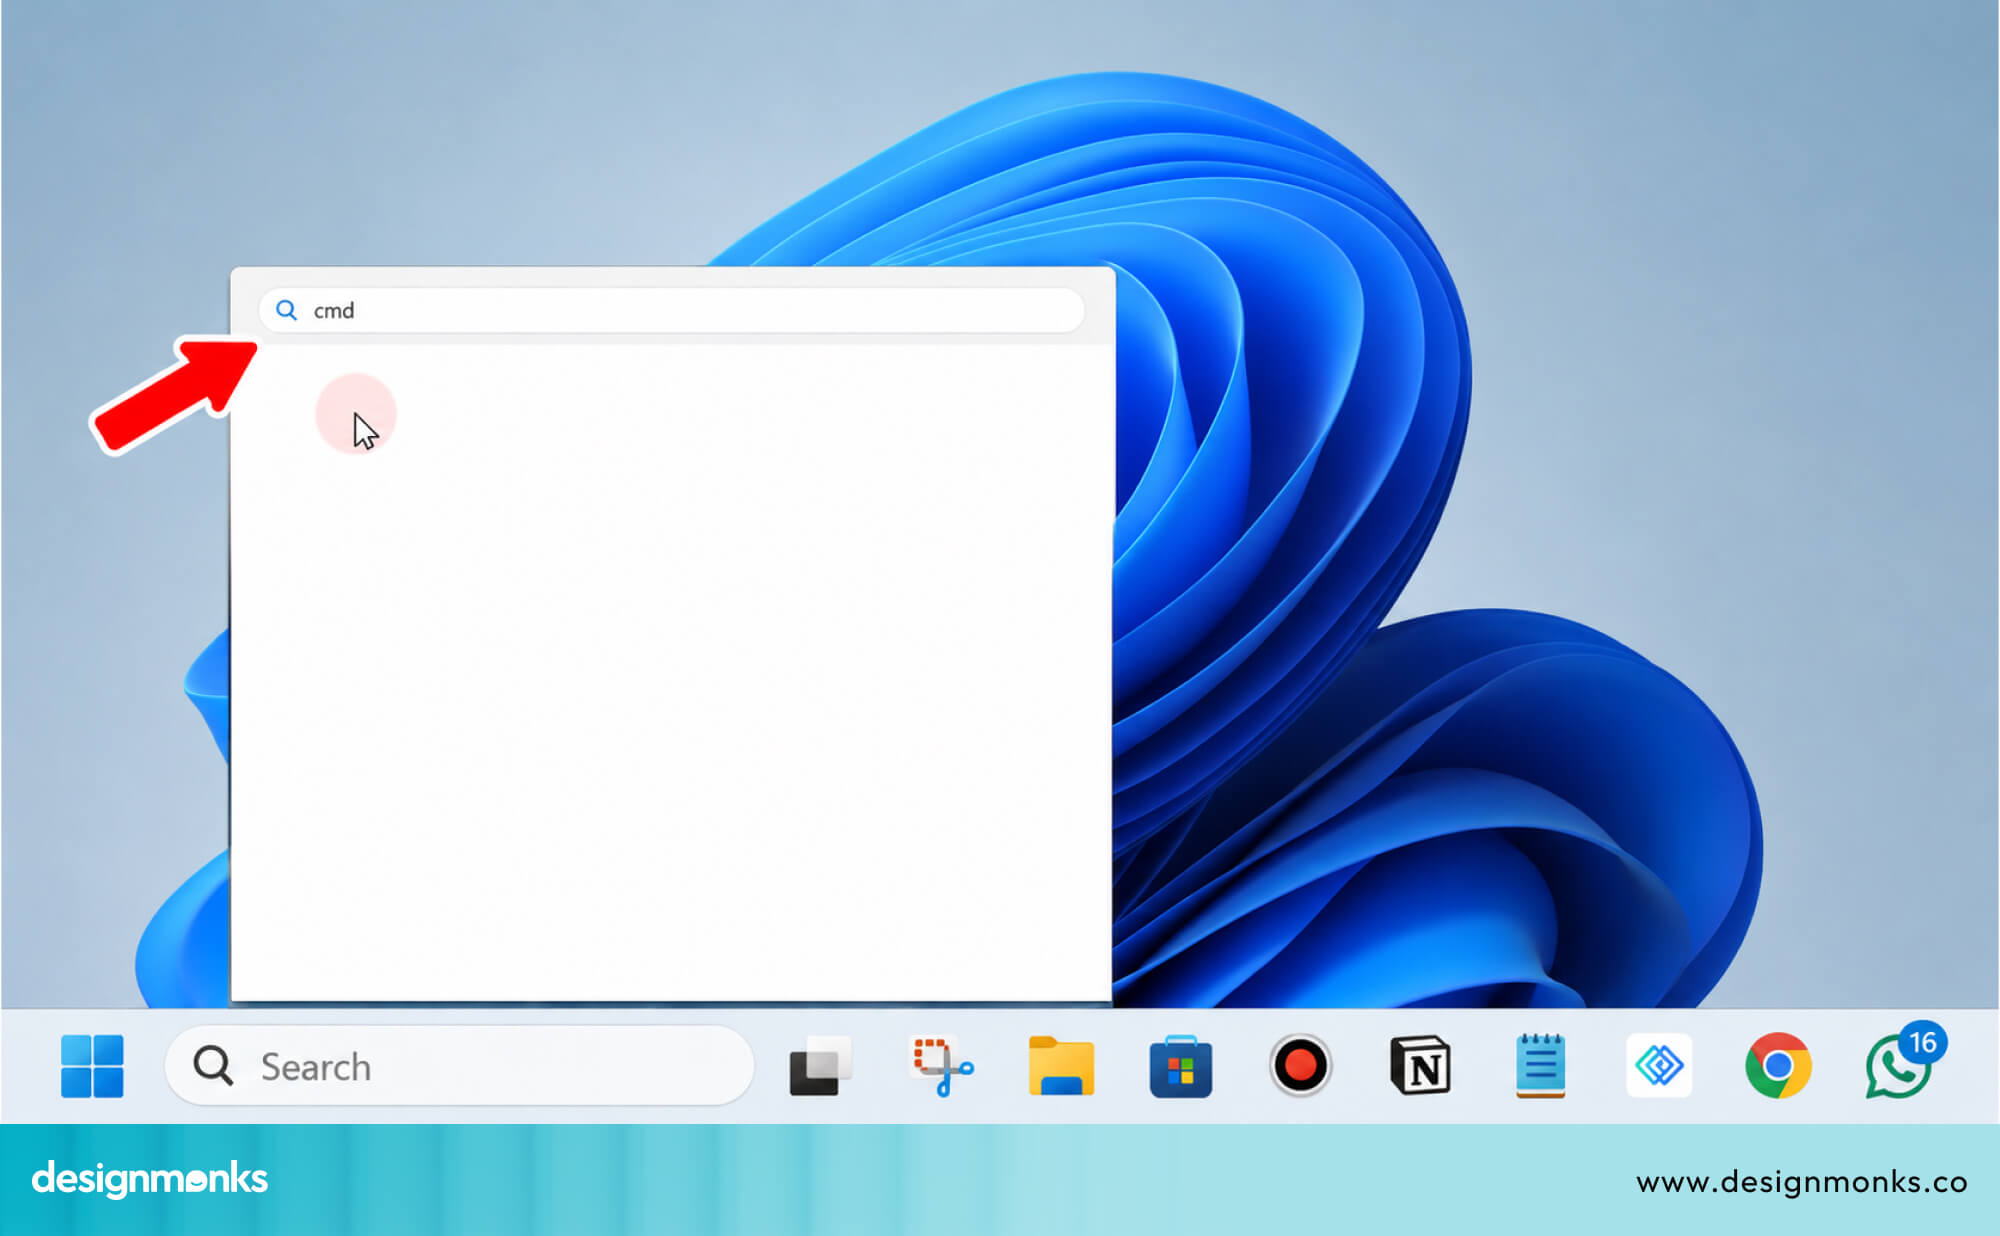Click the magnifier icon in taskbar Search
Viewport: 2000px width, 1236px height.
tap(213, 1066)
